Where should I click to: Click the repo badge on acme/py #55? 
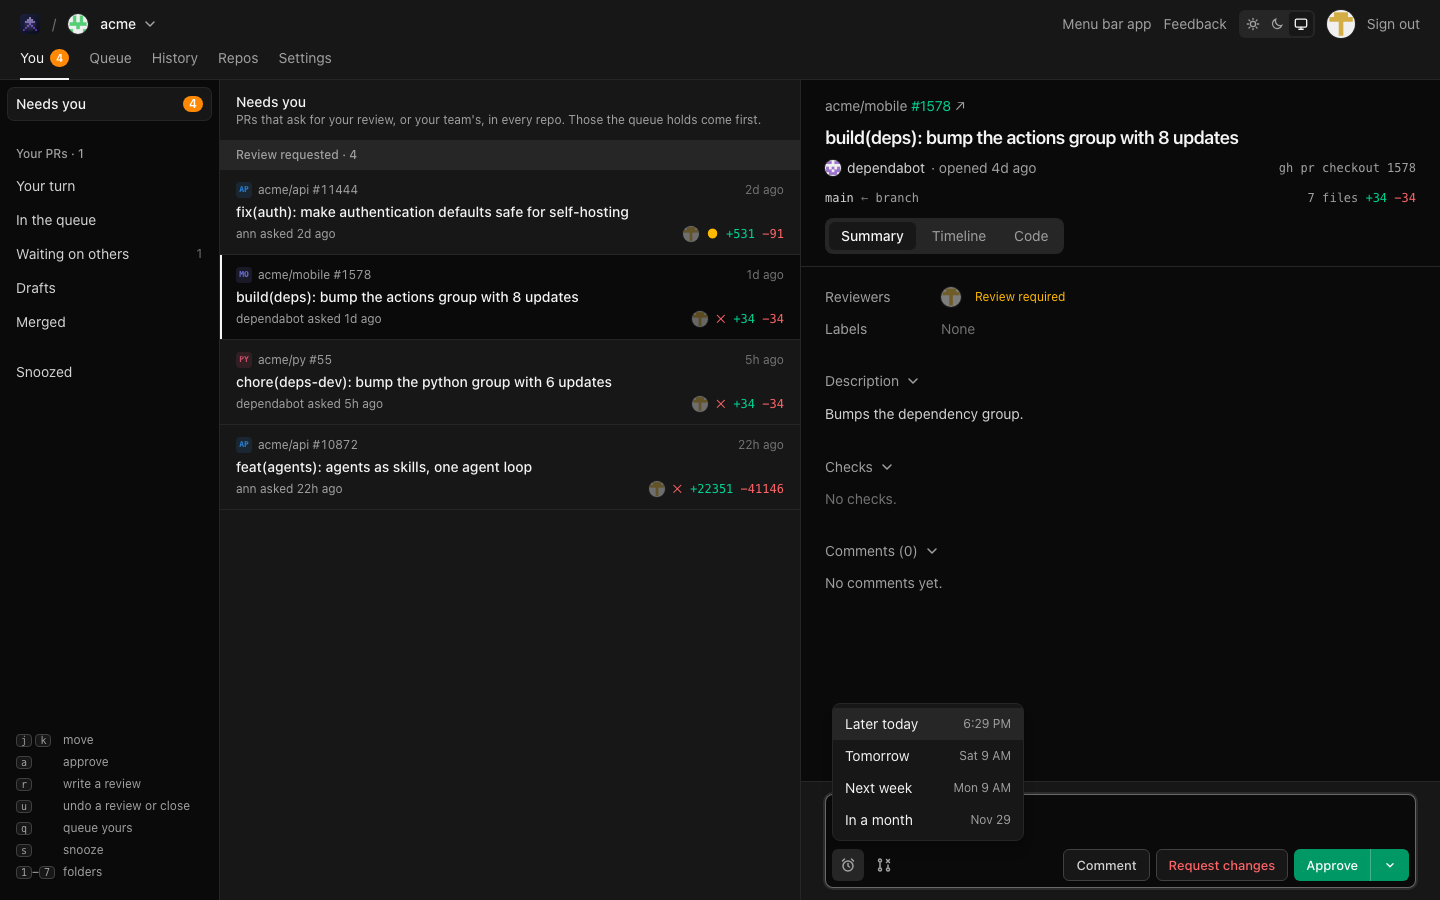[244, 360]
